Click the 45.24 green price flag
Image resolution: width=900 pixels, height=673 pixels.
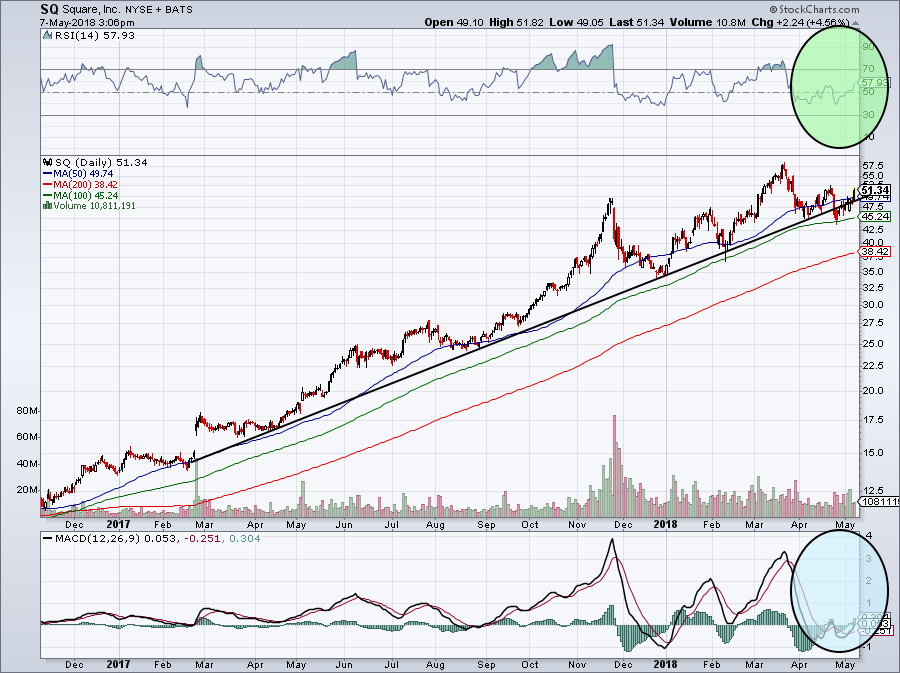[x=875, y=216]
